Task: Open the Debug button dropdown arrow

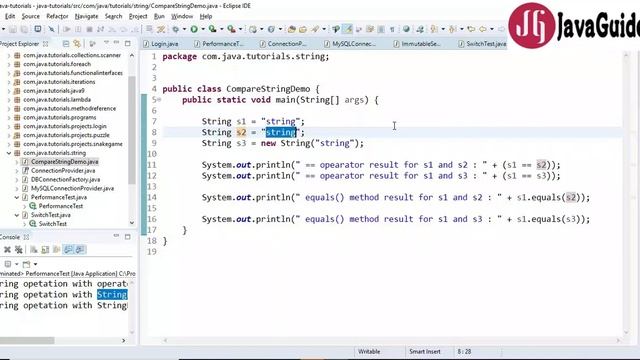Action: tap(184, 29)
